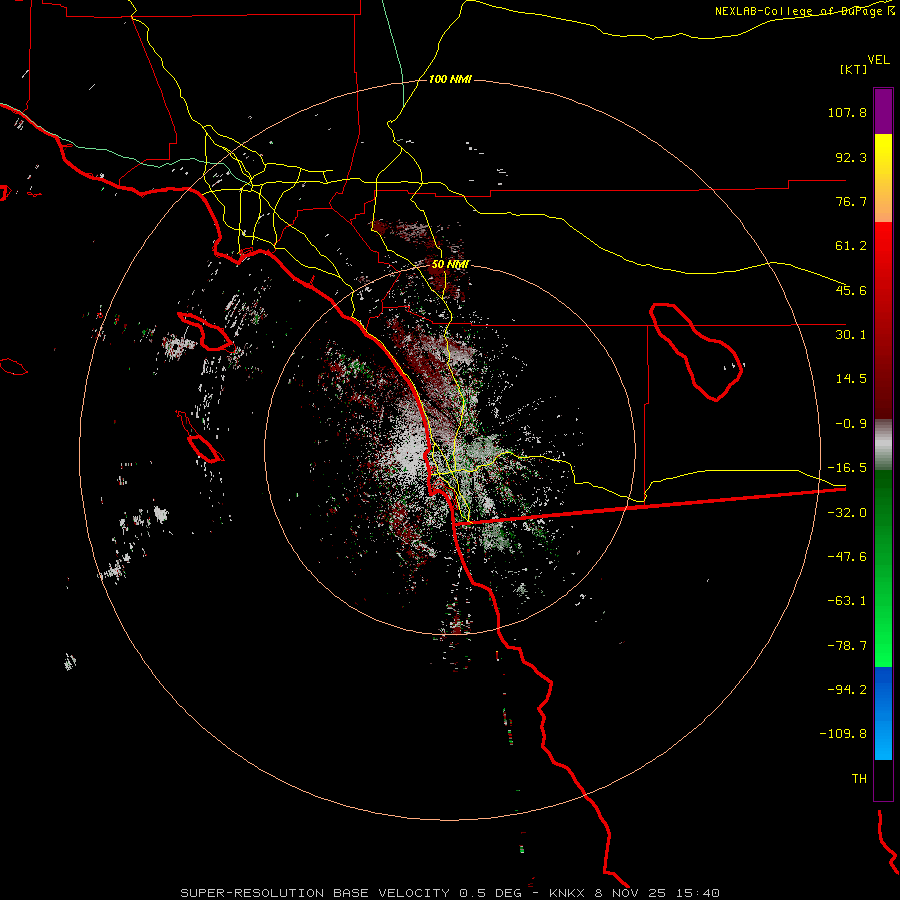Select the -47.6 legend value

[x=847, y=557]
